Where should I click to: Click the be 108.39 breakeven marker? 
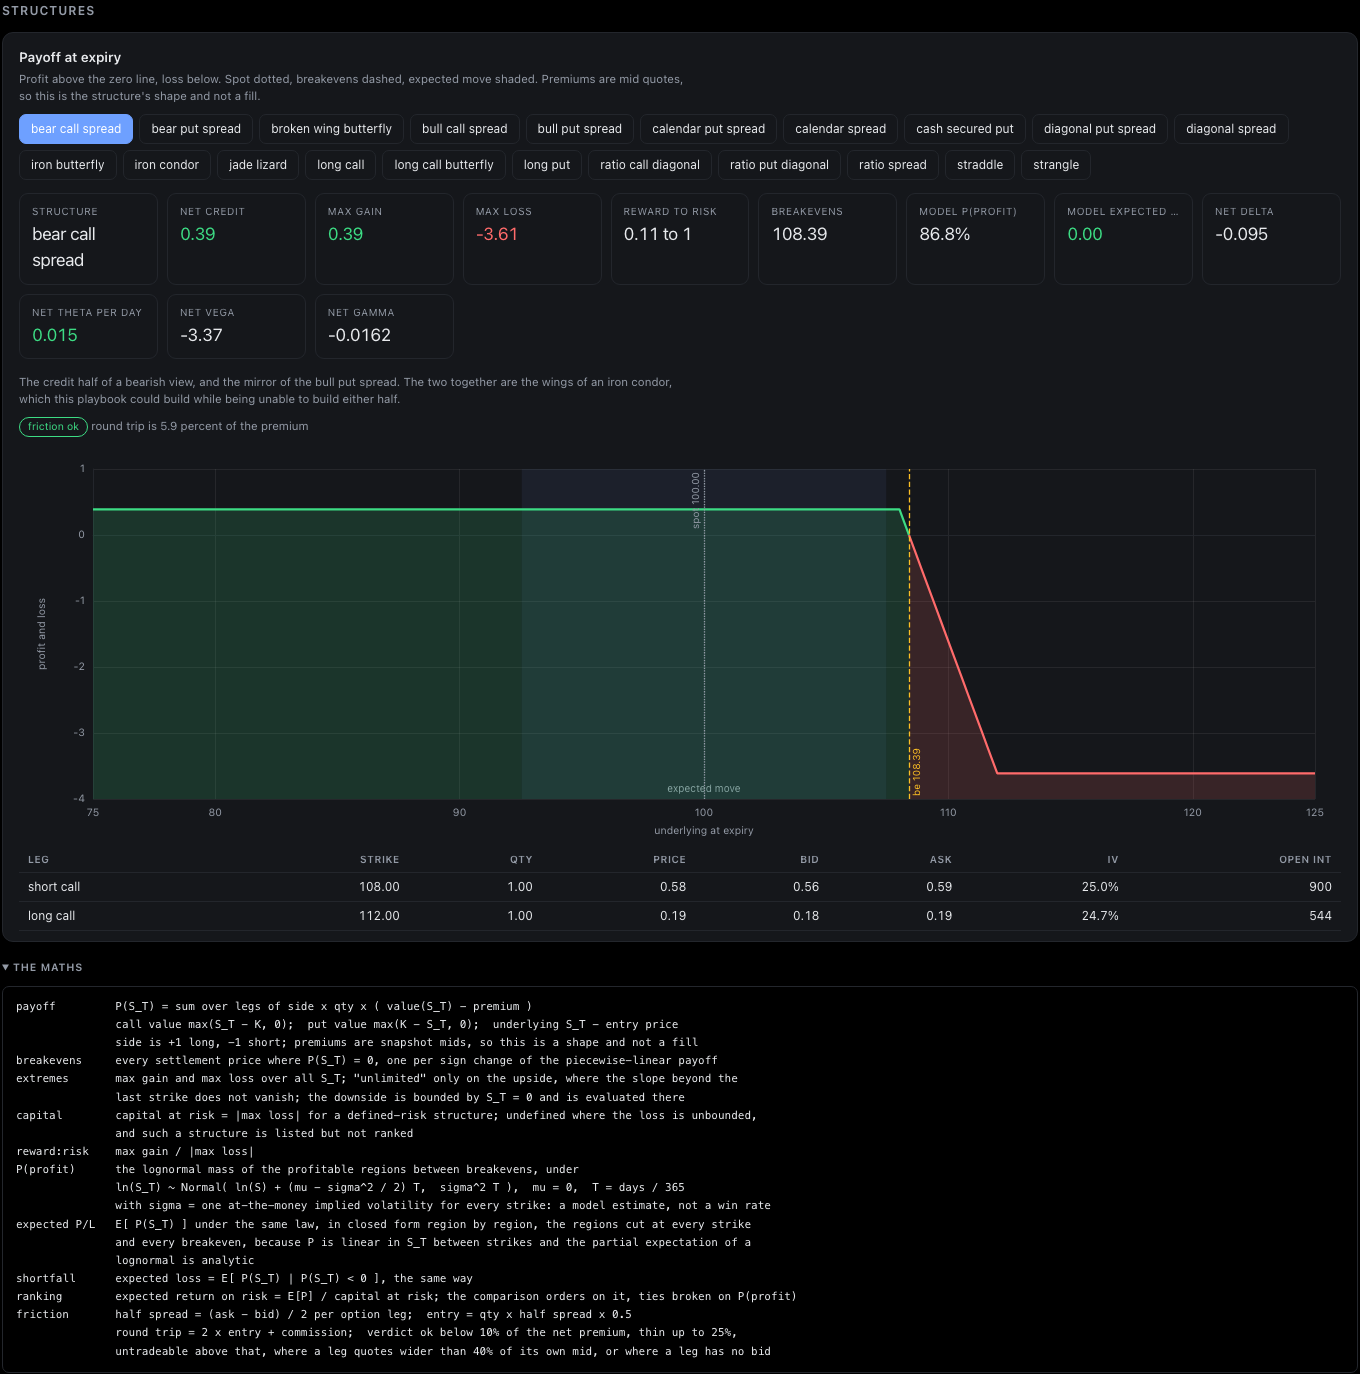click(917, 772)
